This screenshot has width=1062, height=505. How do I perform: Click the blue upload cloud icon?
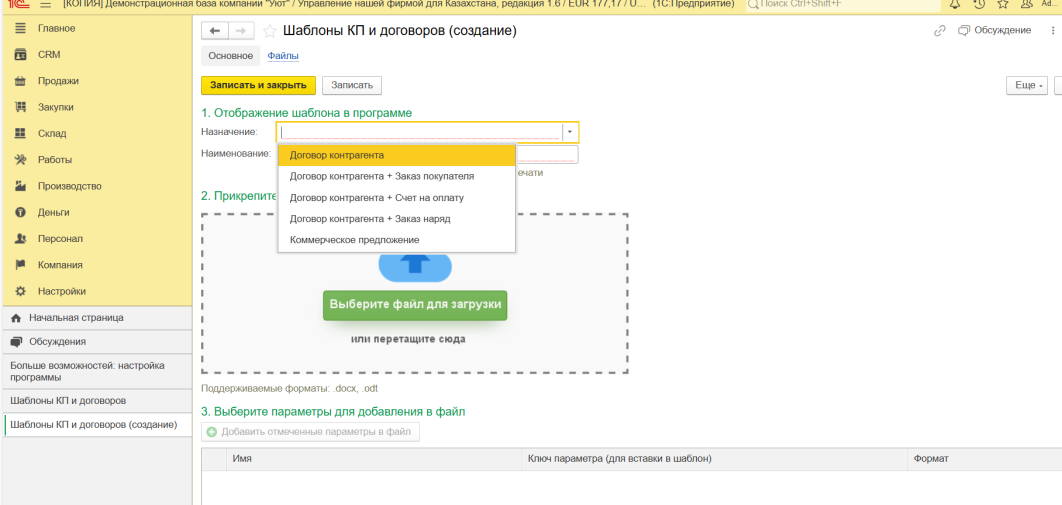tap(415, 265)
